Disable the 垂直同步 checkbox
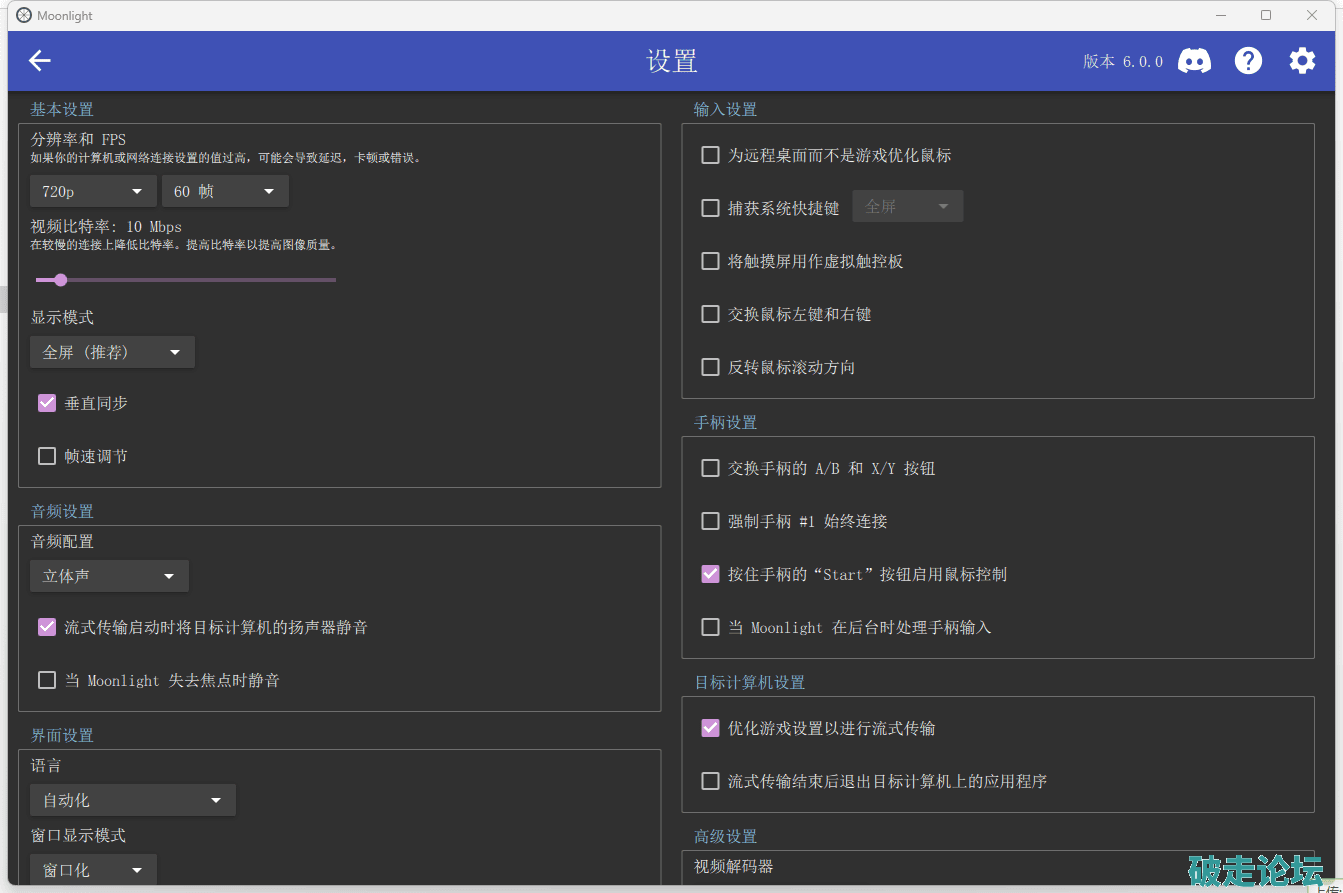This screenshot has height=893, width=1343. (47, 403)
